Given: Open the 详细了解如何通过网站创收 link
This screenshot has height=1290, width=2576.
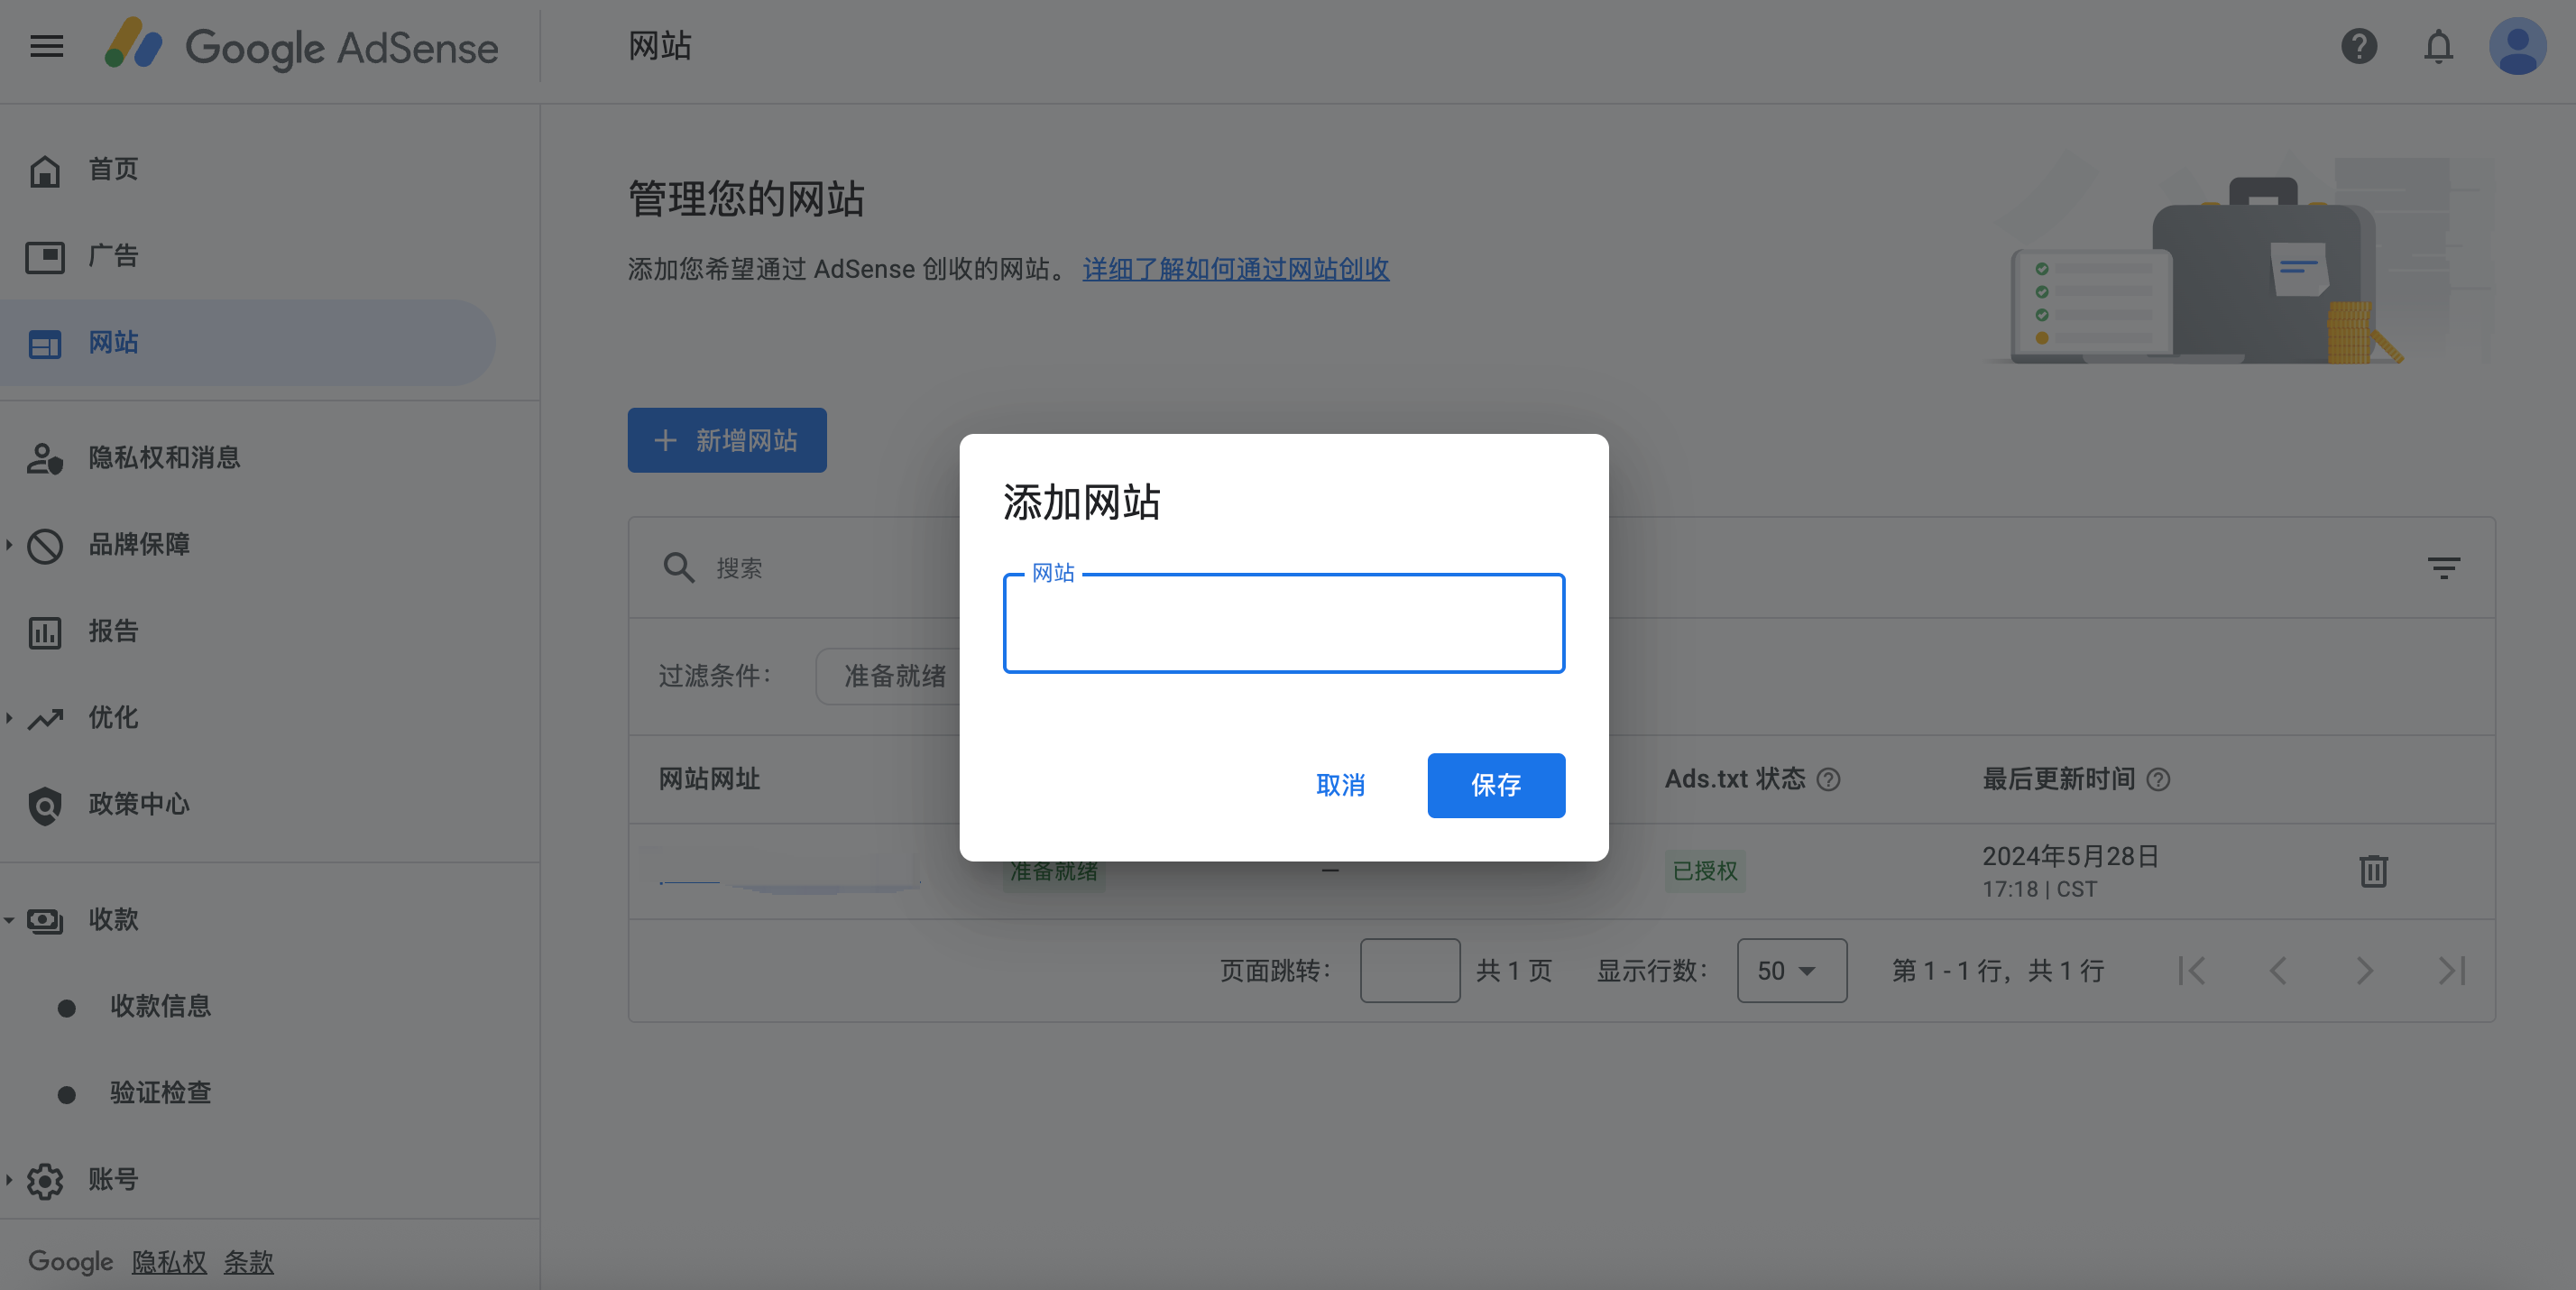Looking at the screenshot, I should (1236, 269).
